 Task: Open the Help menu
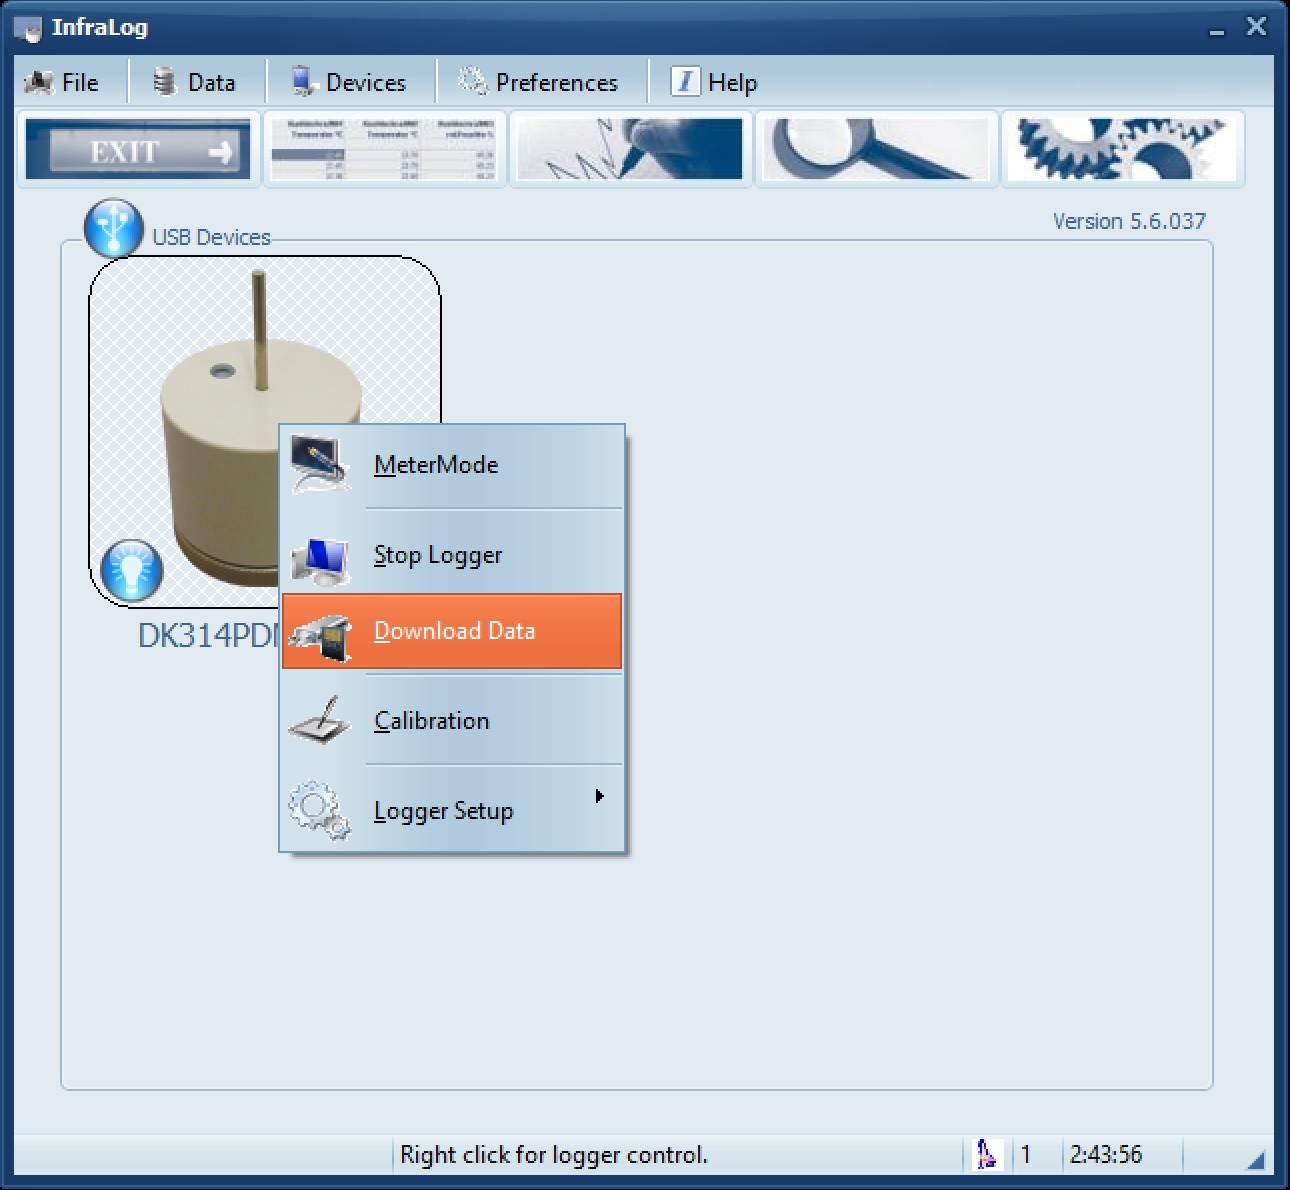[x=715, y=82]
